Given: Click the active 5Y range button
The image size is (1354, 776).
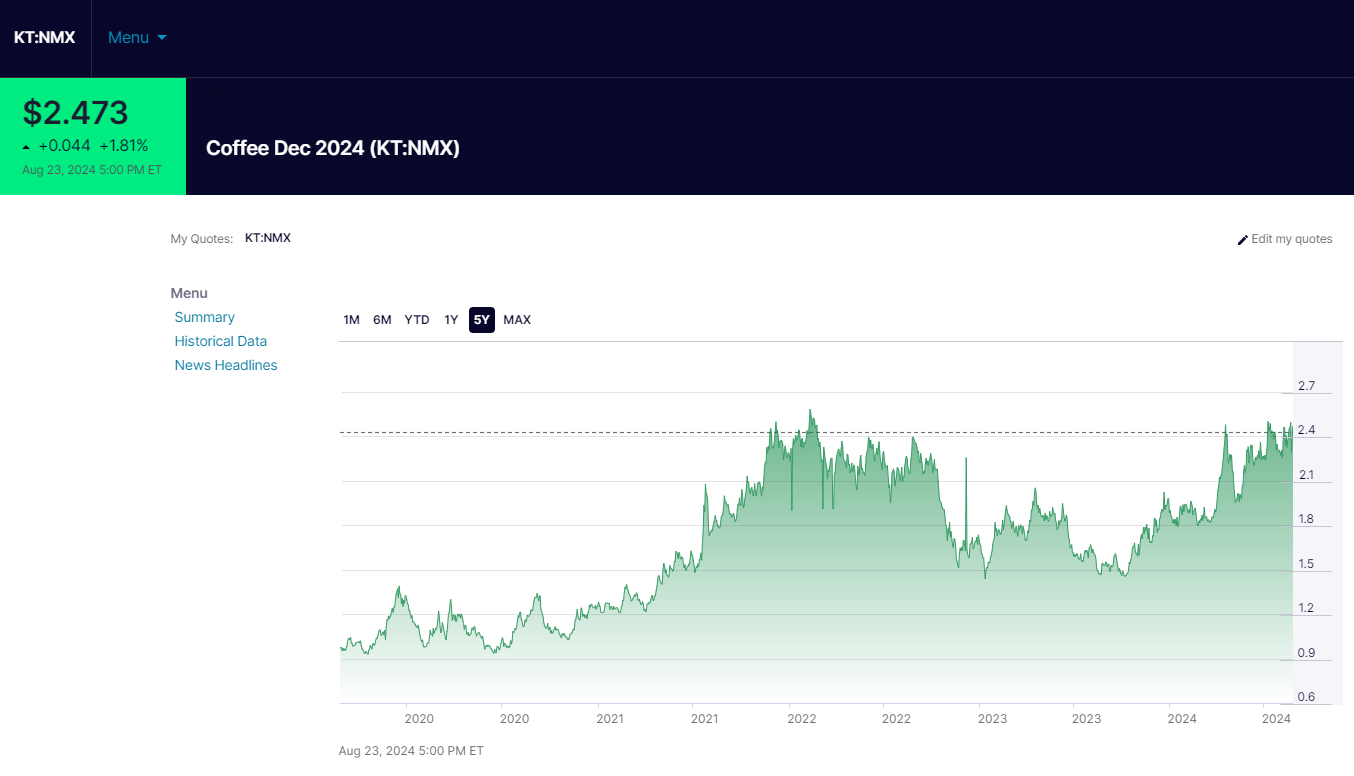Looking at the screenshot, I should [482, 320].
